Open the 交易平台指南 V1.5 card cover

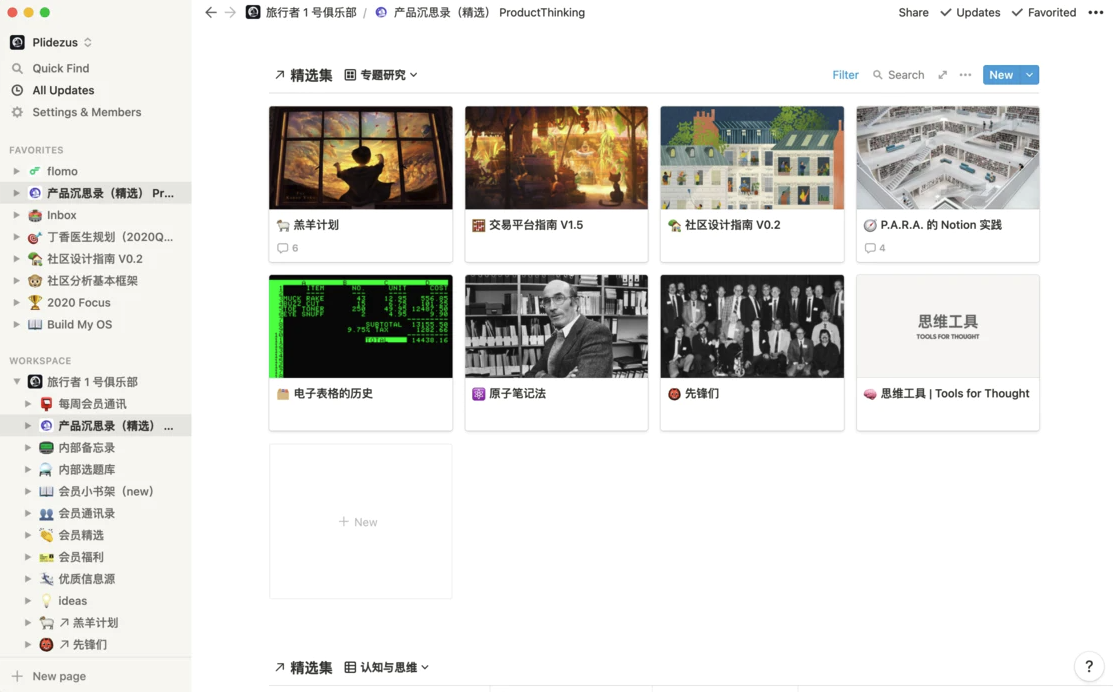[556, 158]
